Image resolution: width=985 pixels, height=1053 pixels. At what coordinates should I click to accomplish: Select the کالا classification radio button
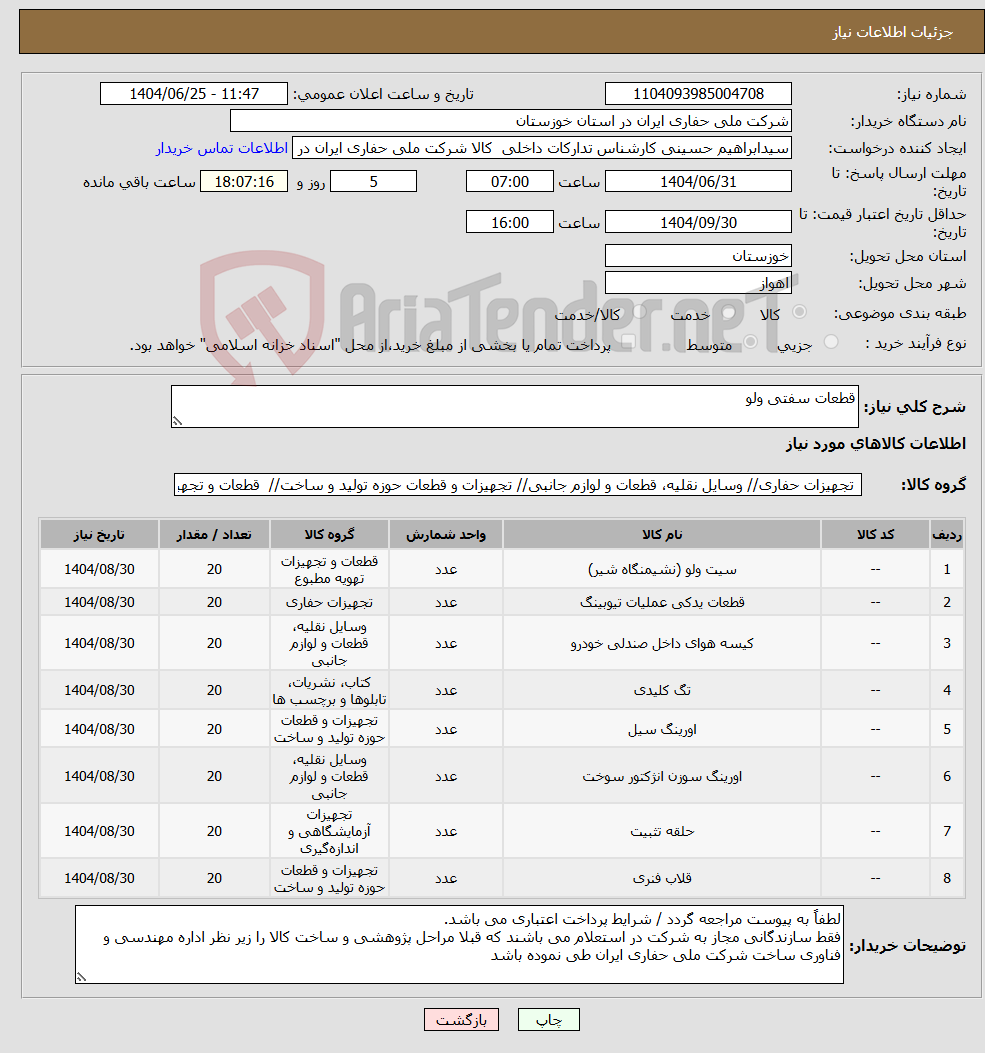[799, 312]
